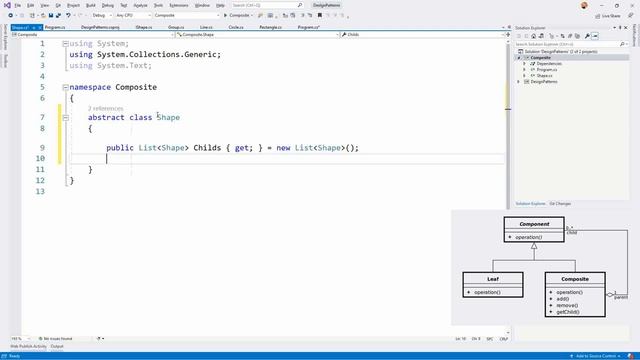Click the CRLF line ending indicator
The image size is (640, 360).
[503, 338]
